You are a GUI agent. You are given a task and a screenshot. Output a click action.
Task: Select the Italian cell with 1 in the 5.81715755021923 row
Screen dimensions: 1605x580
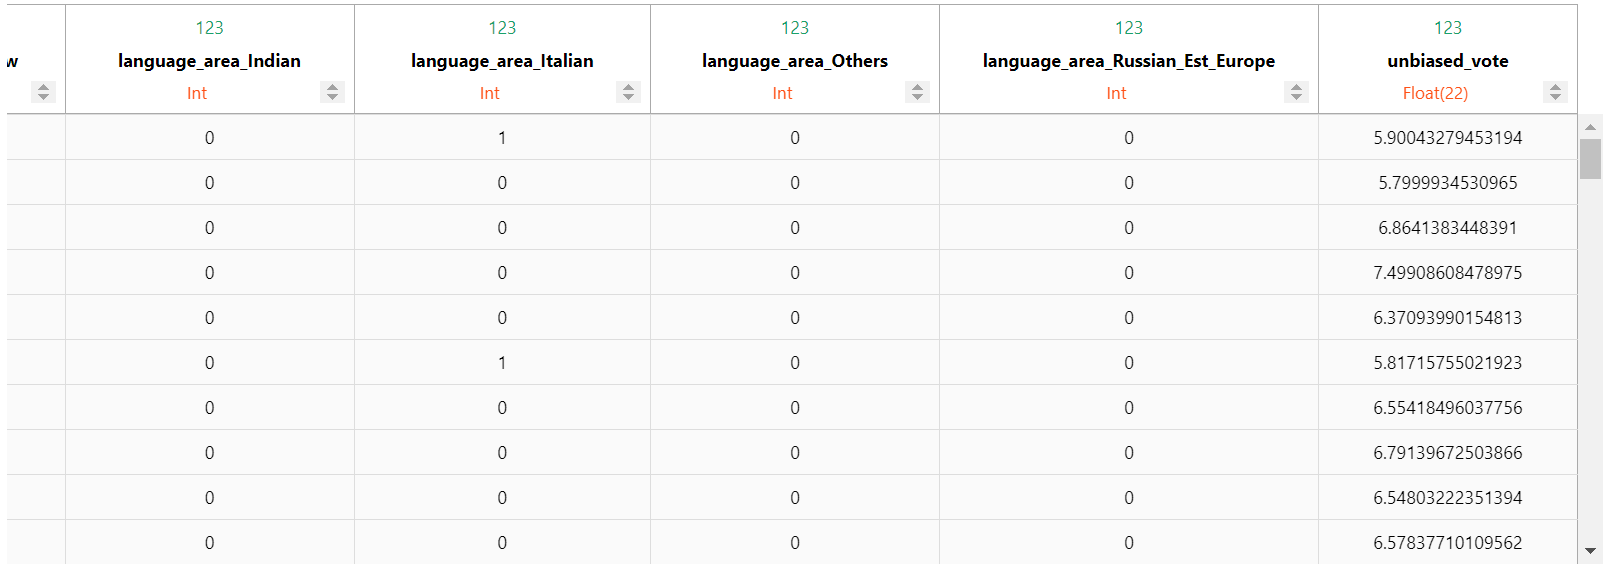[502, 363]
